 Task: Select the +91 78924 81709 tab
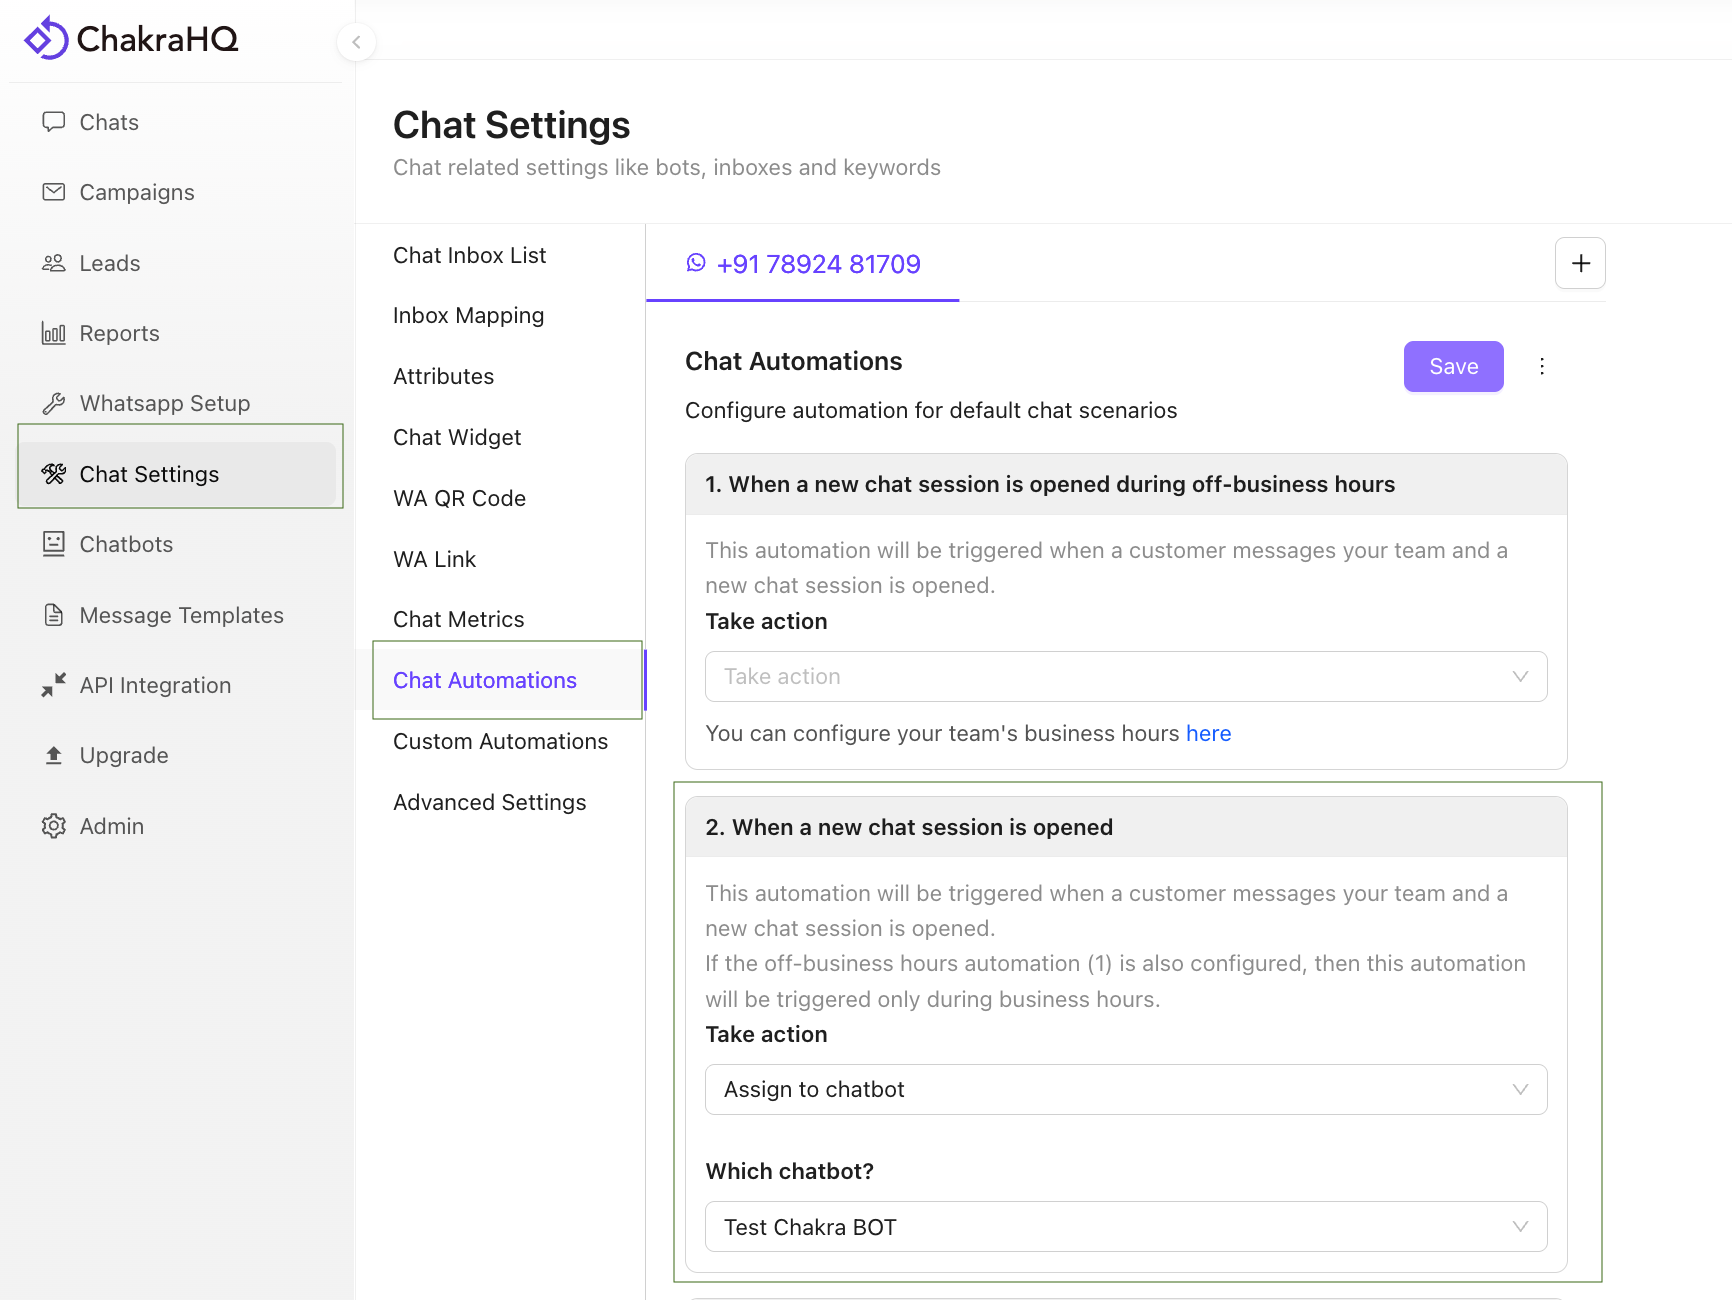point(803,264)
